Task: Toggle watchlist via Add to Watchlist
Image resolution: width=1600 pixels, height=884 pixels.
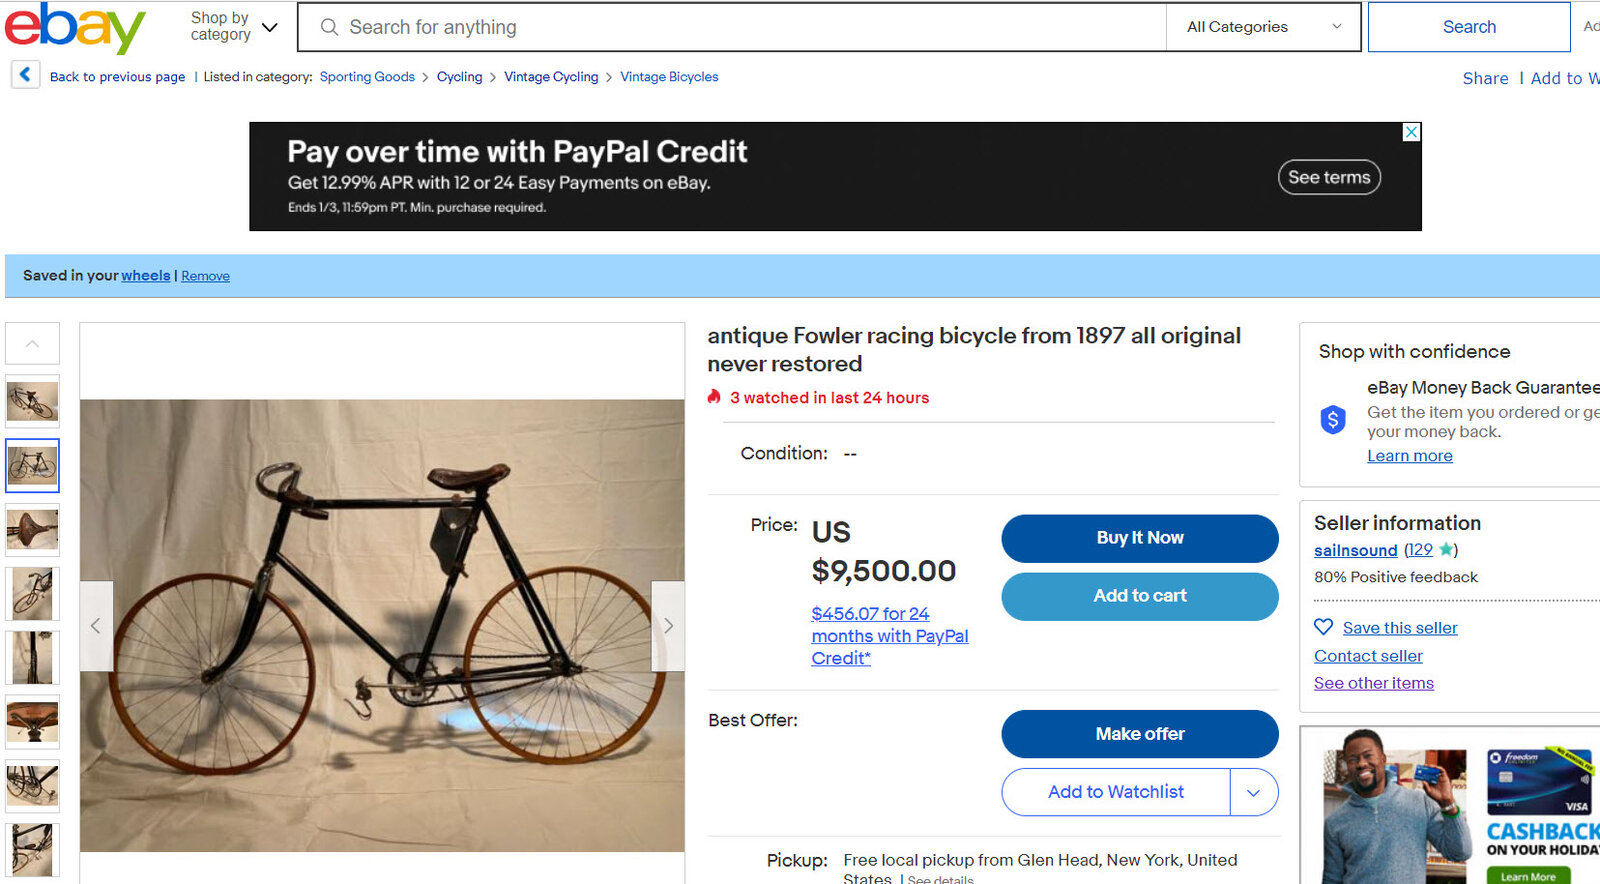Action: 1115,792
